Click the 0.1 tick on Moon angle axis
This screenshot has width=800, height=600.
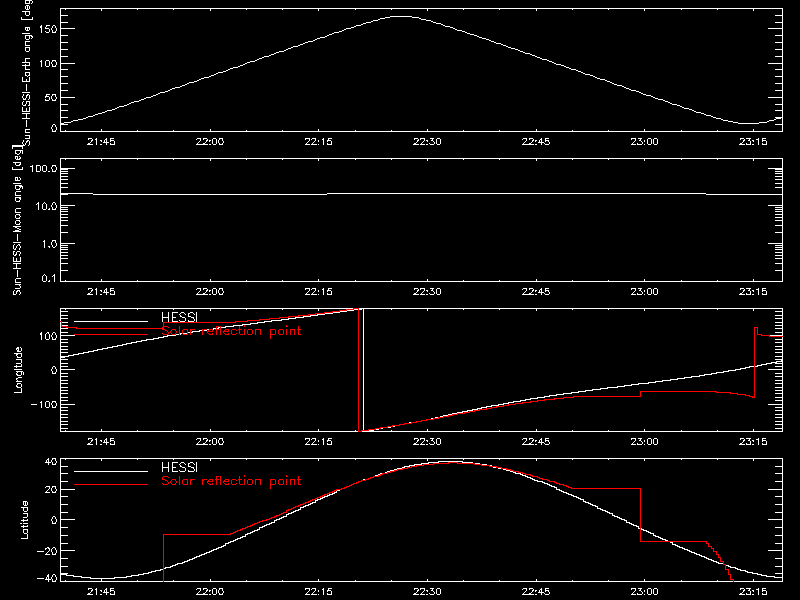(49, 278)
